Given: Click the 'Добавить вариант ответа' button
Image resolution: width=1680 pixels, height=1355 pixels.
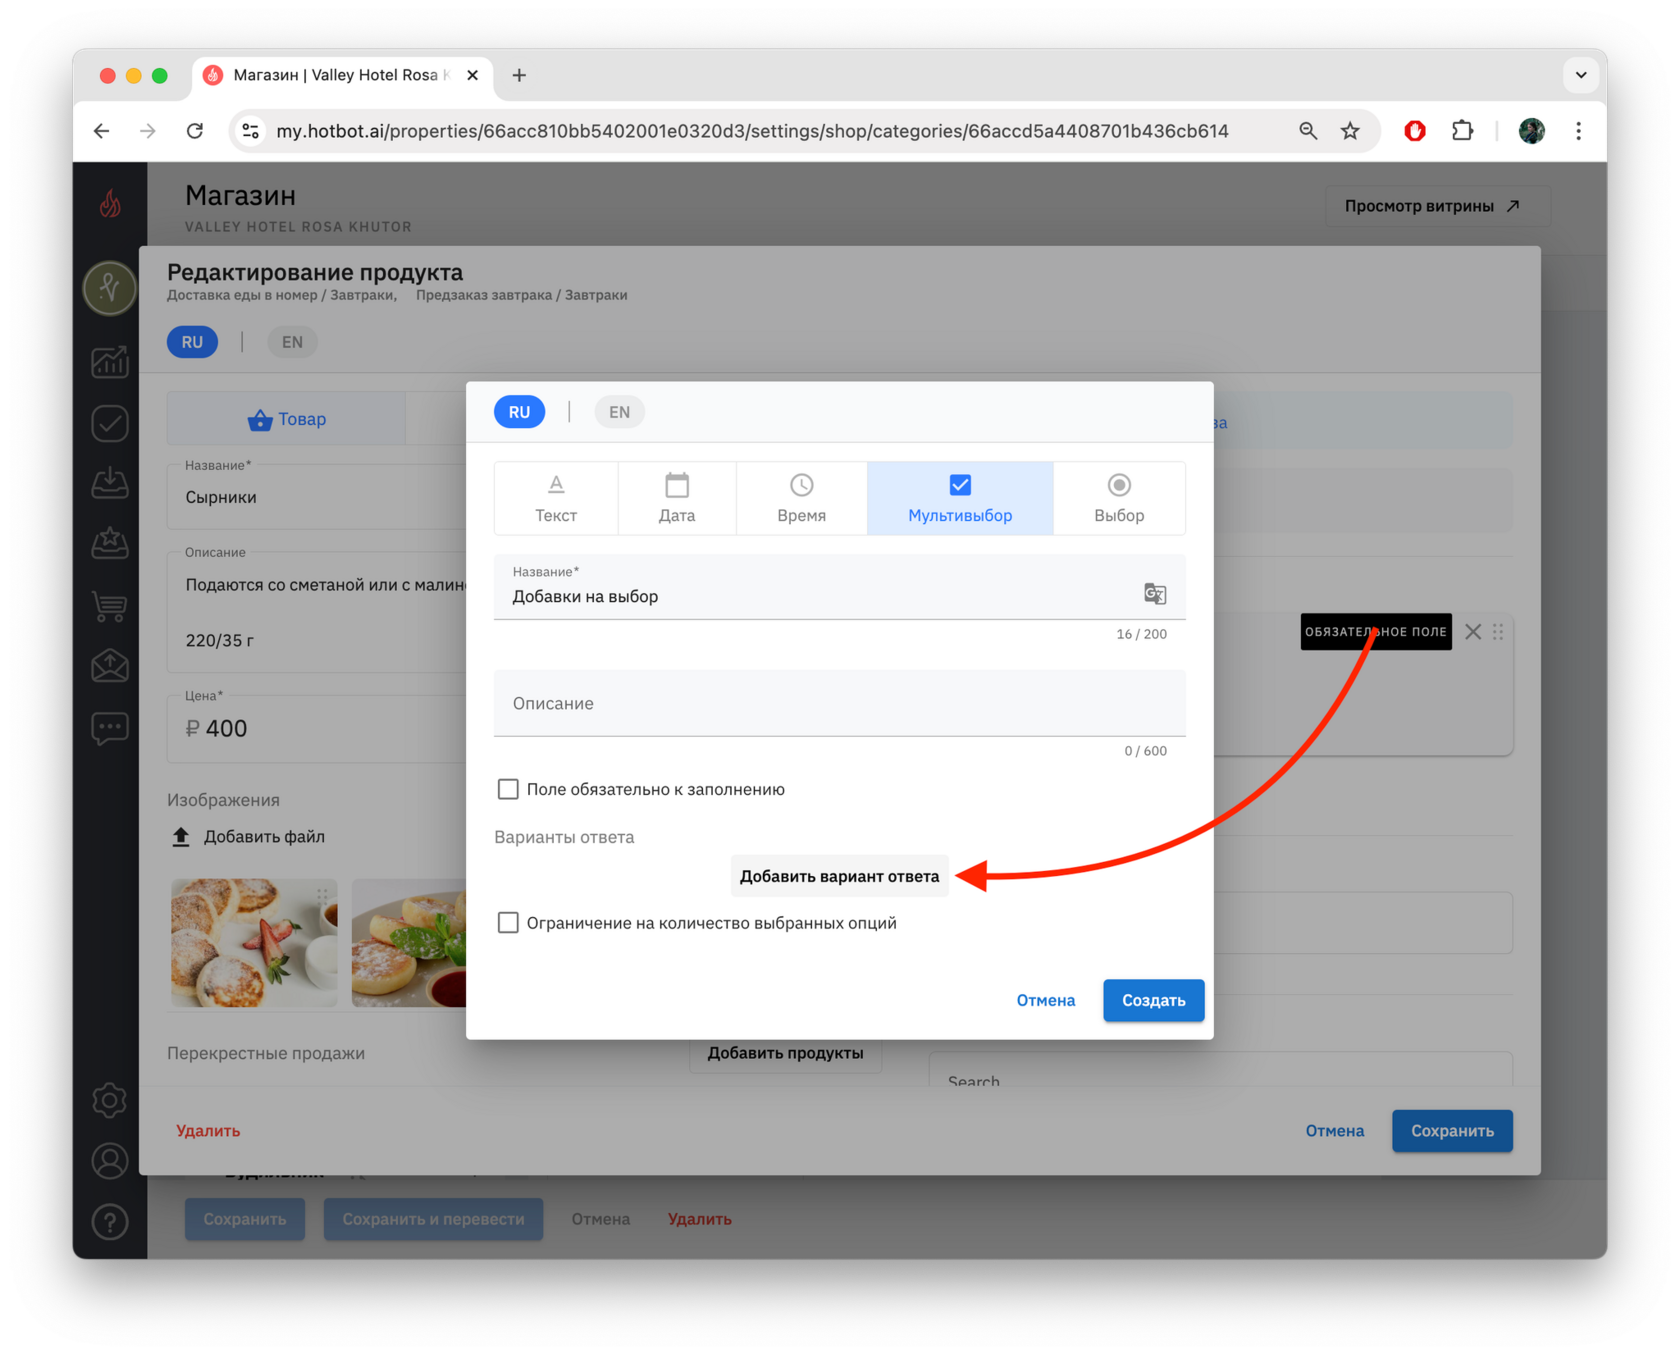Looking at the screenshot, I should point(840,876).
